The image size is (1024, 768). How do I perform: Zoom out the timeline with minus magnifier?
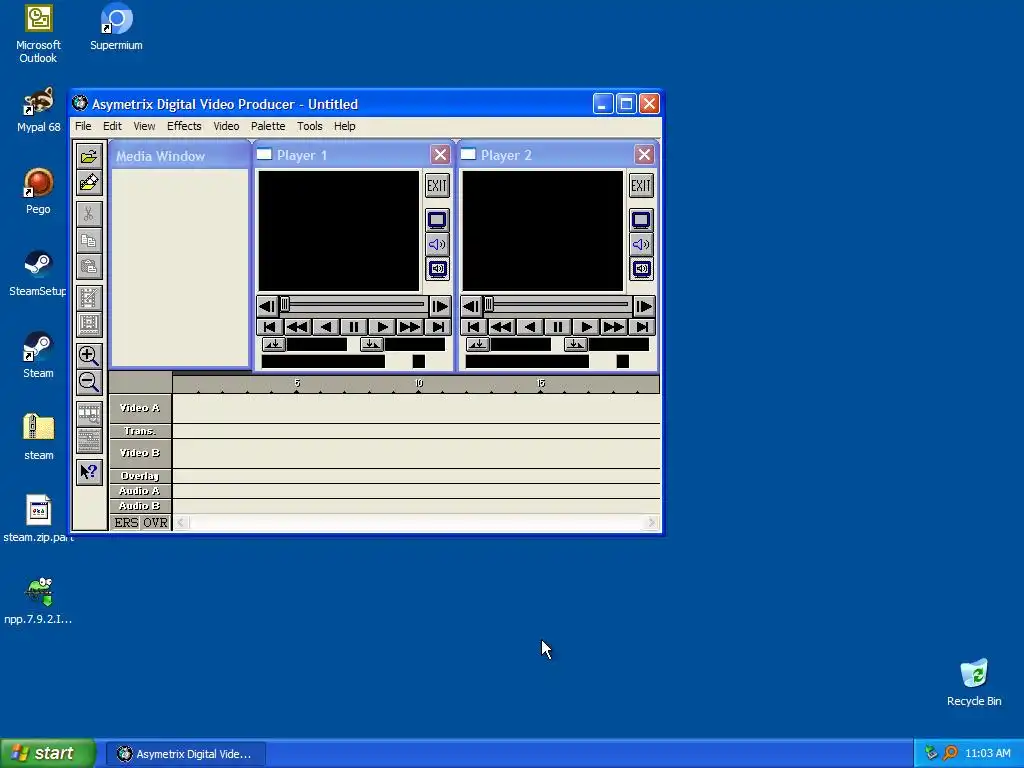coord(89,382)
